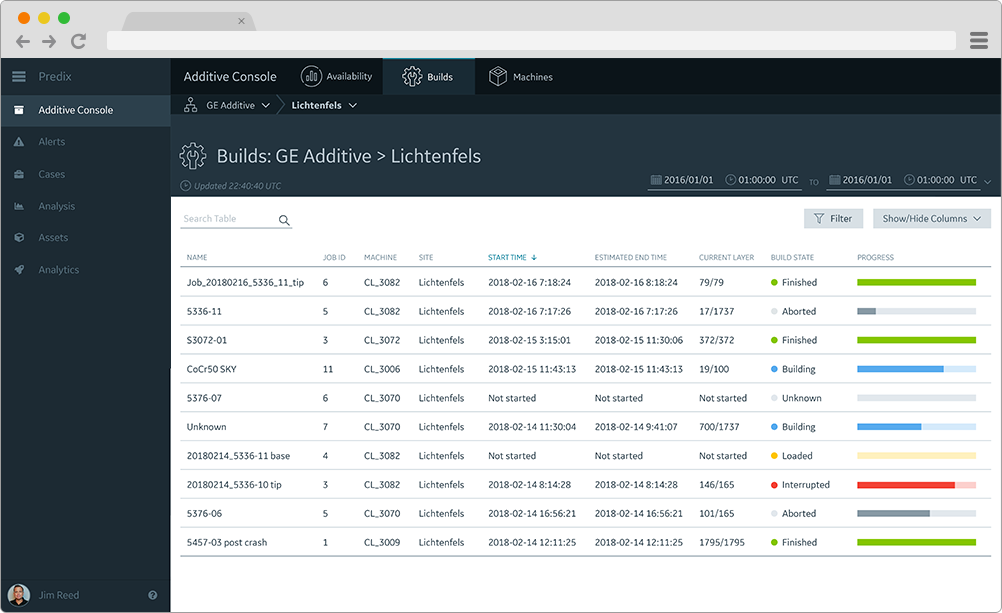Click machine CL_3006 cell

[x=382, y=369]
